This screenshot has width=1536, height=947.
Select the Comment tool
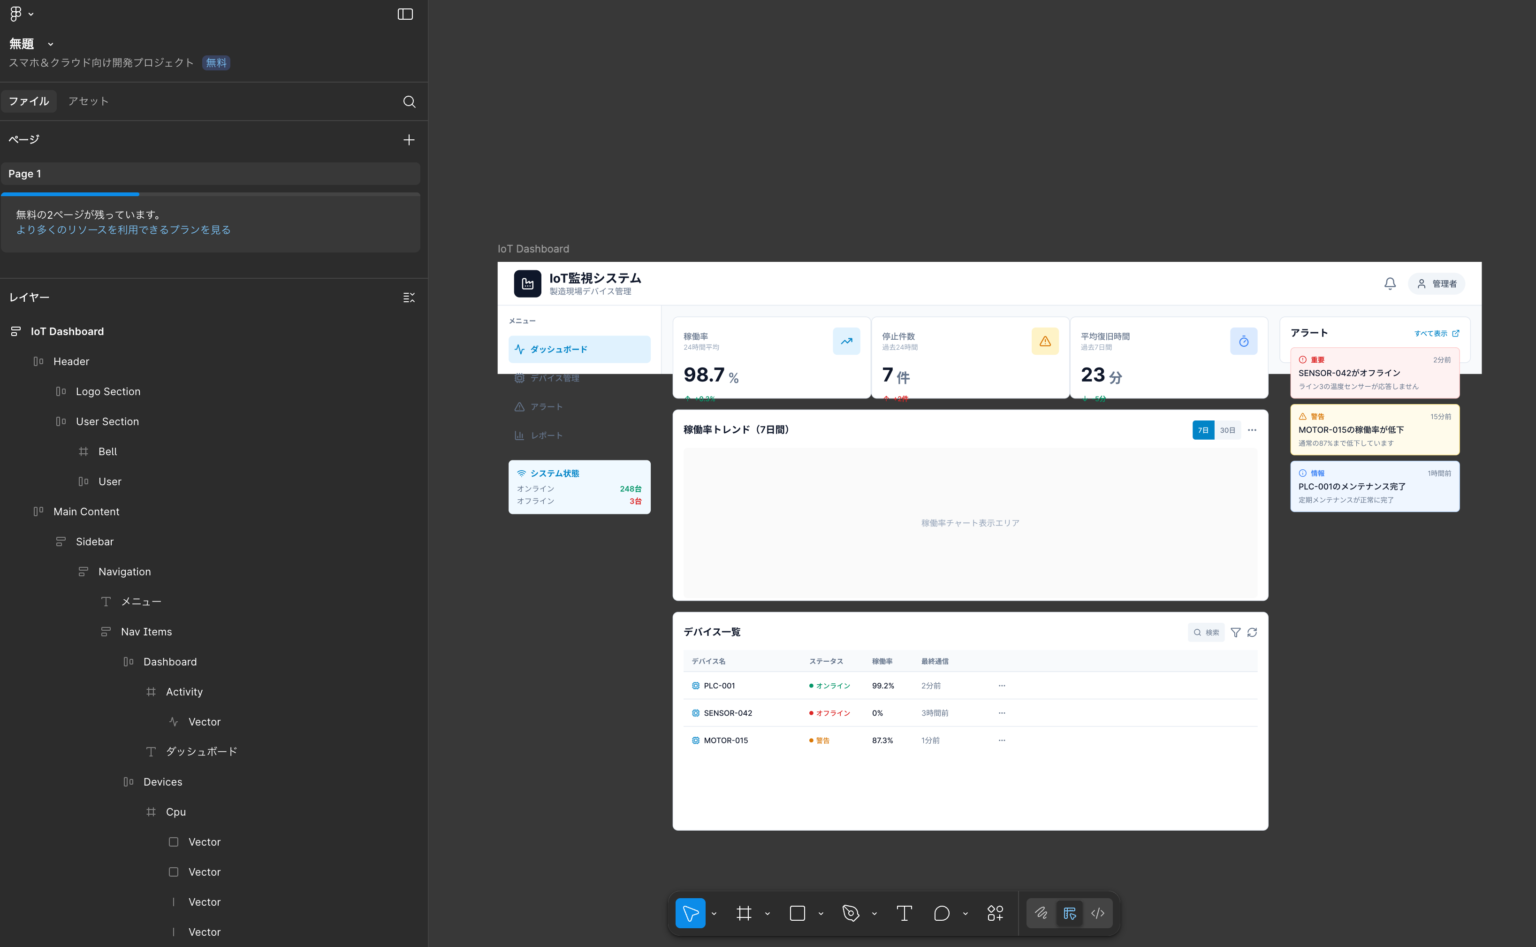(941, 913)
